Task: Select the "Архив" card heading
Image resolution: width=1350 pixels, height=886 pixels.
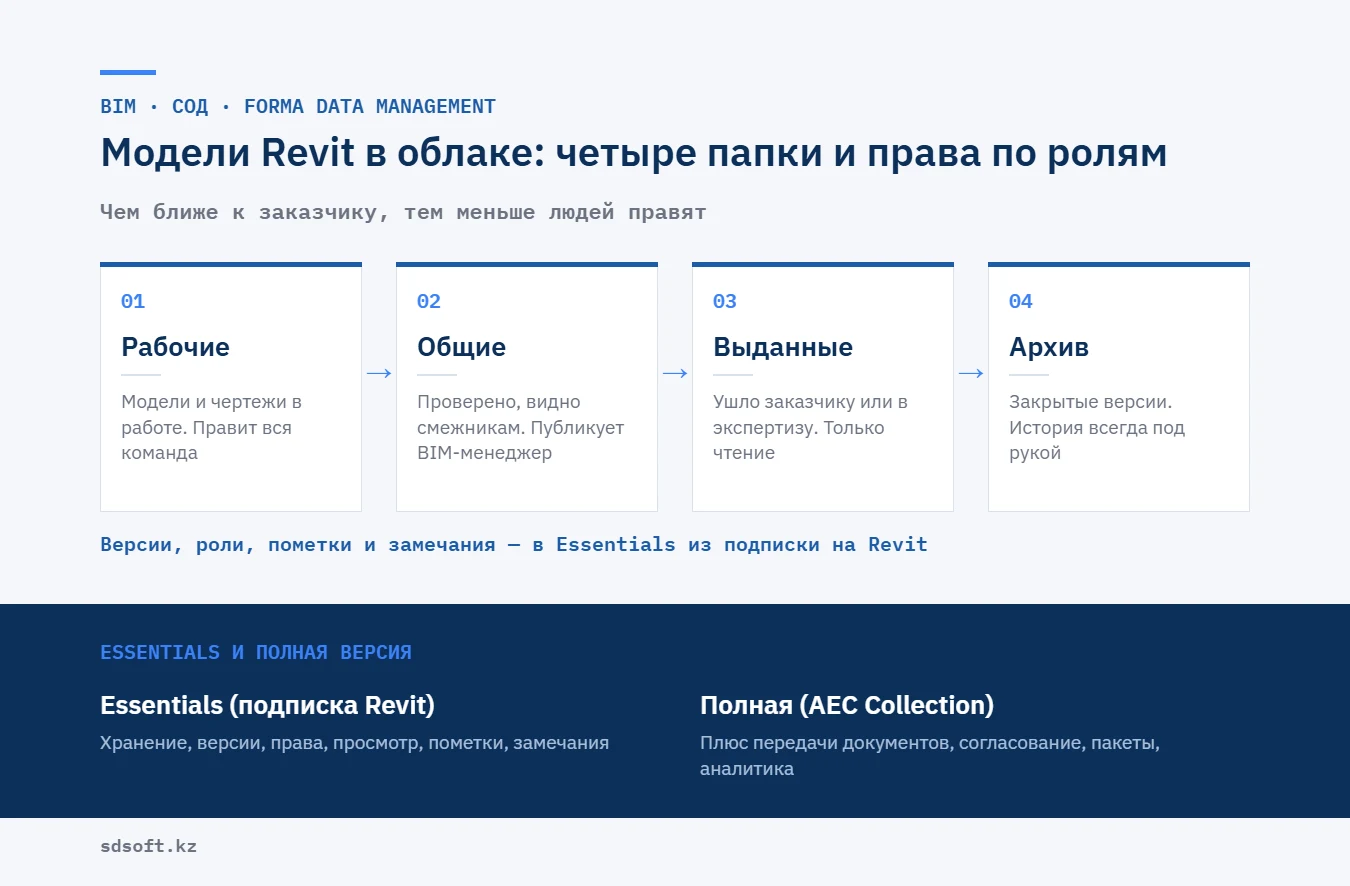Action: 1049,347
